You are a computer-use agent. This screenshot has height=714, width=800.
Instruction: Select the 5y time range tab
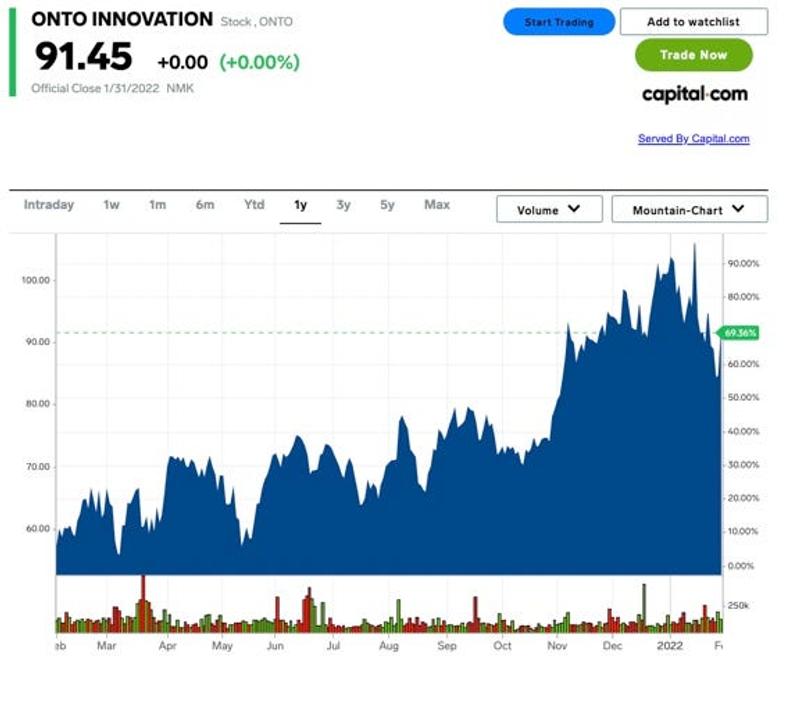pos(387,205)
